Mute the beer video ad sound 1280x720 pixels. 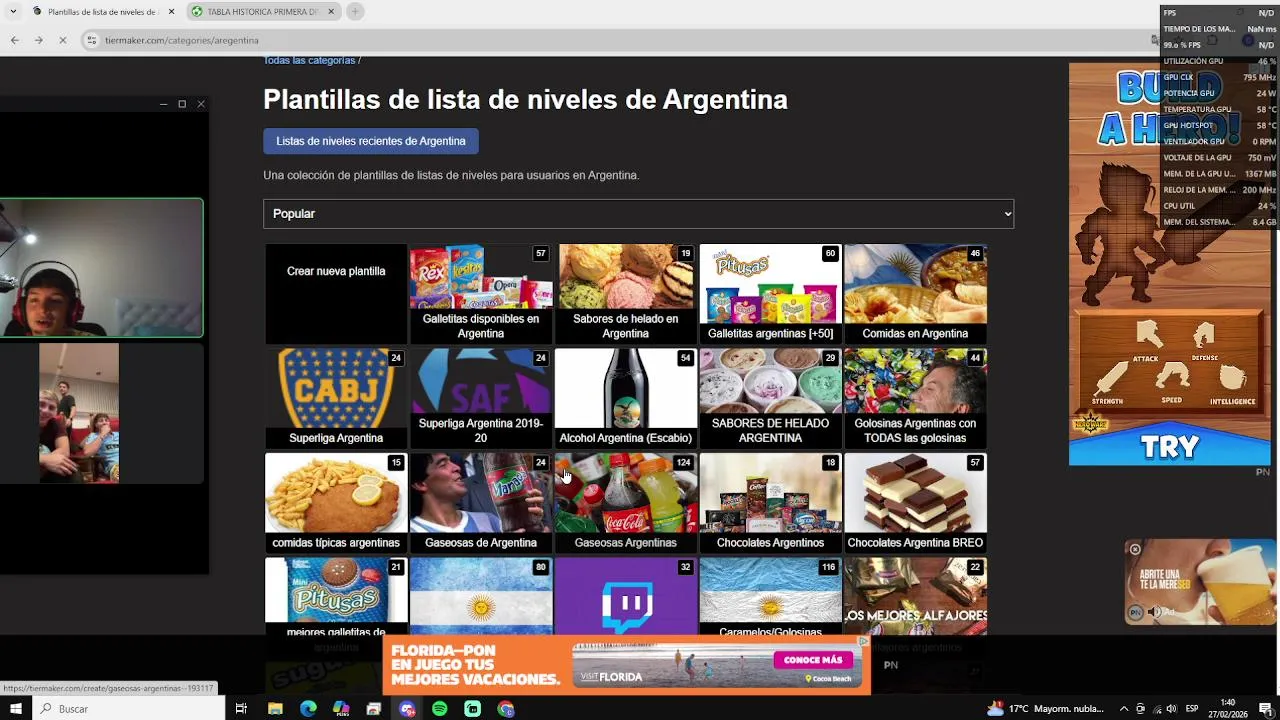tap(1154, 612)
